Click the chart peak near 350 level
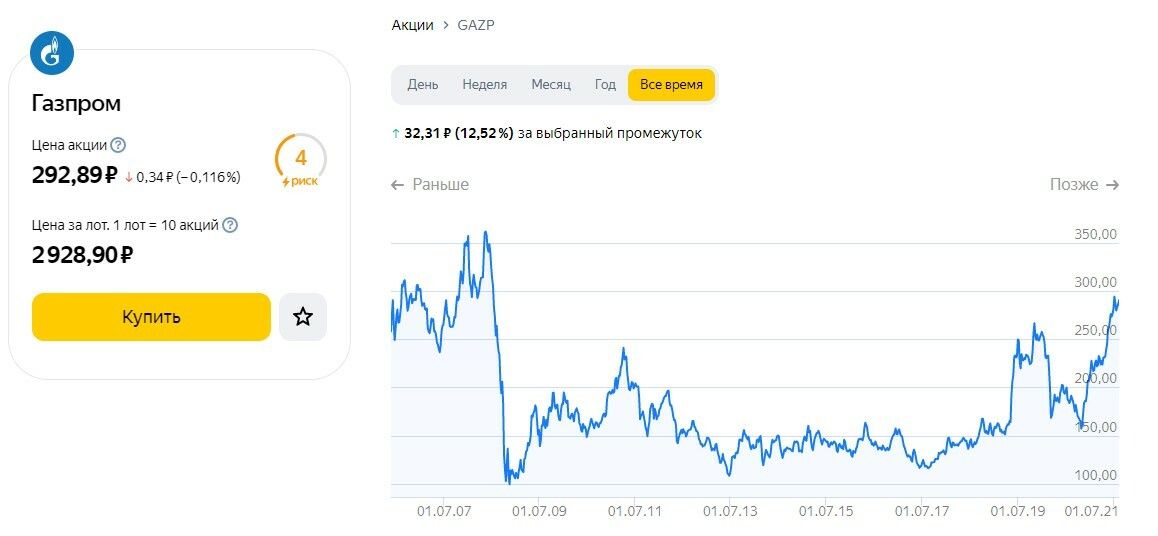Screen dimensions: 1158x536 point(486,233)
